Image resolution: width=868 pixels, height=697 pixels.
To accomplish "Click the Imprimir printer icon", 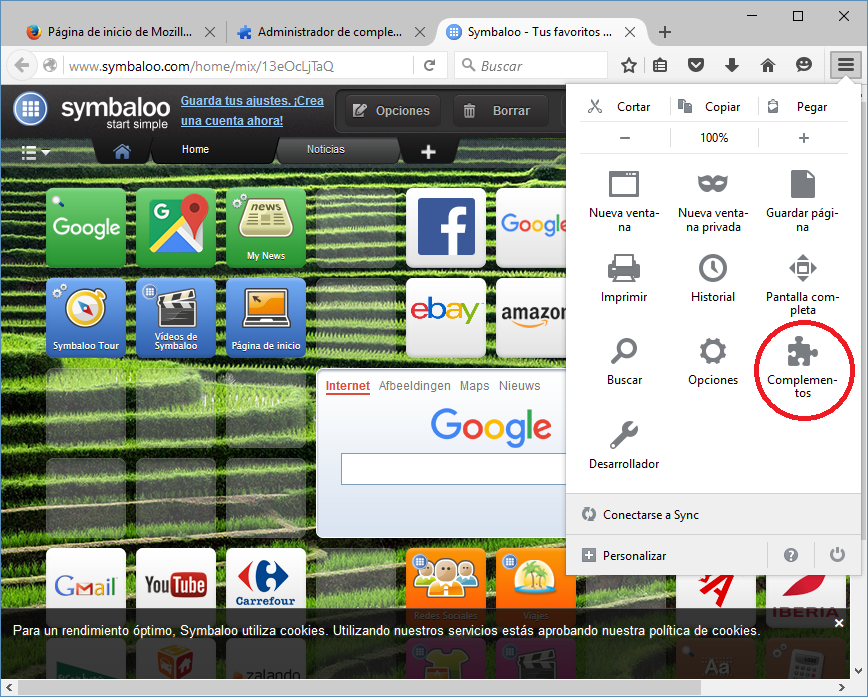I will [624, 278].
